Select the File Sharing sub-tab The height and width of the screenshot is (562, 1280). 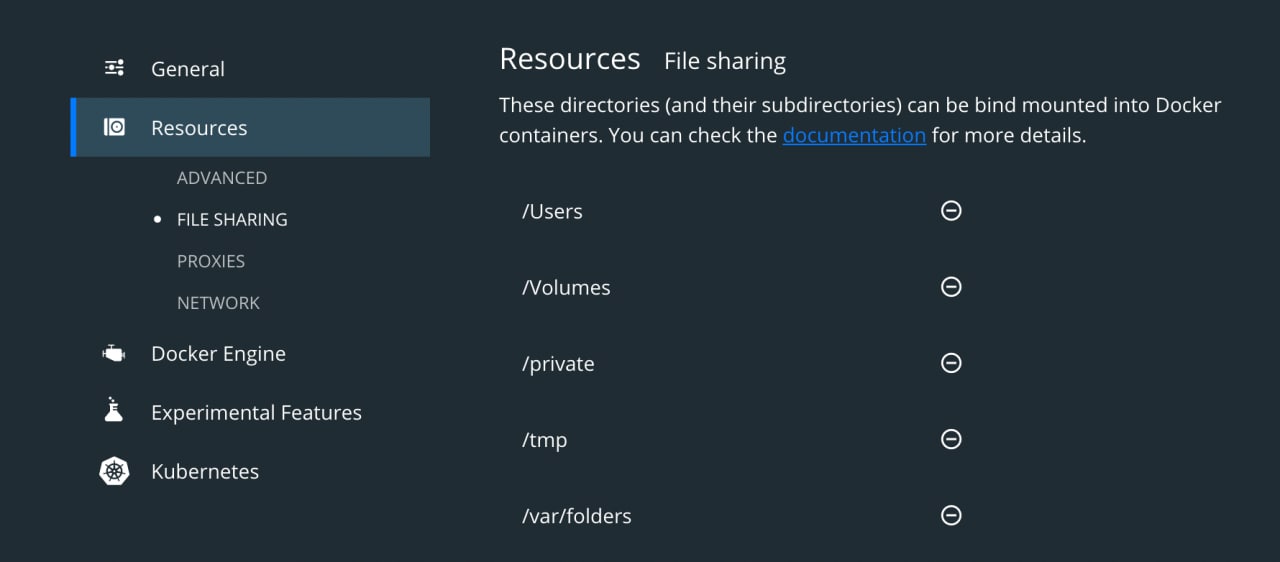(x=232, y=219)
